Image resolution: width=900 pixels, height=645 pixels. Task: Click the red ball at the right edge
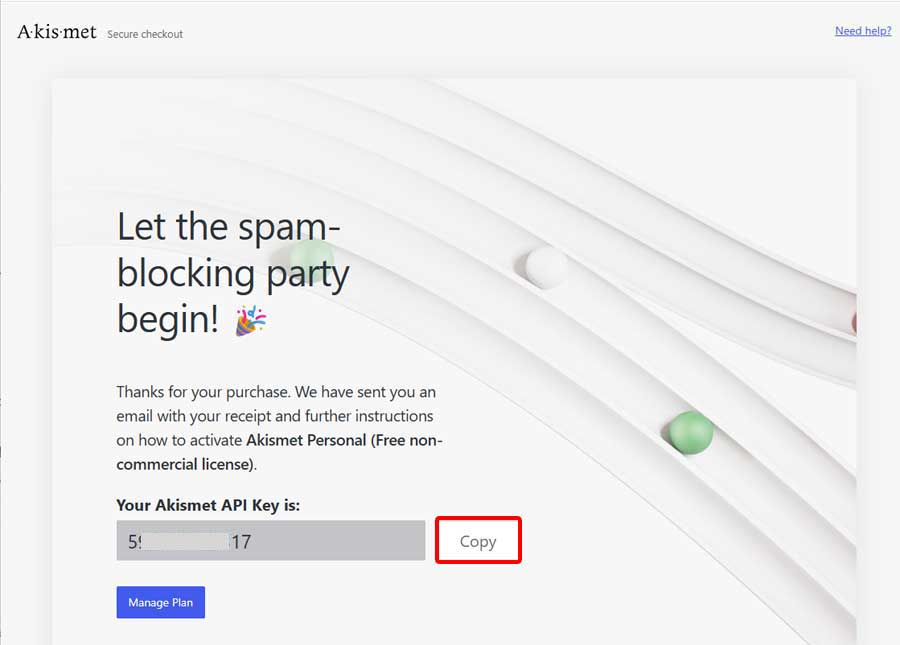click(853, 322)
